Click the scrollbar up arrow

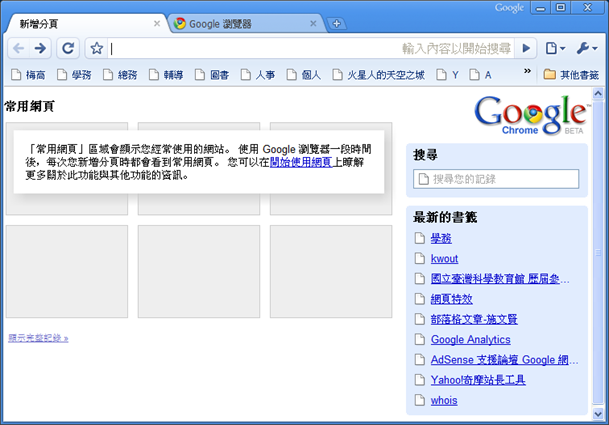tap(598, 94)
